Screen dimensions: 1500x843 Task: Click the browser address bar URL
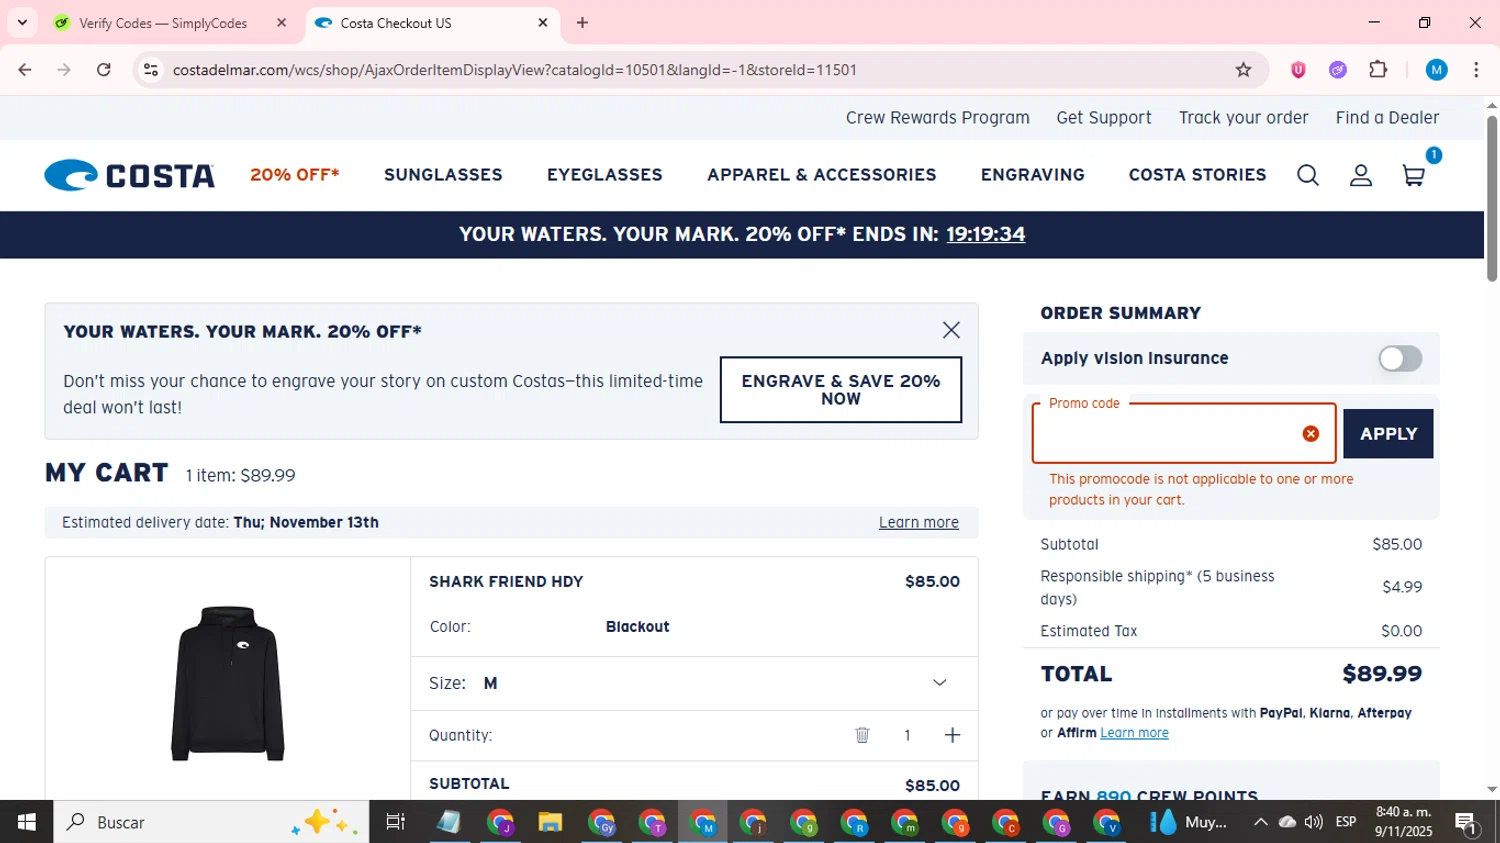(515, 70)
